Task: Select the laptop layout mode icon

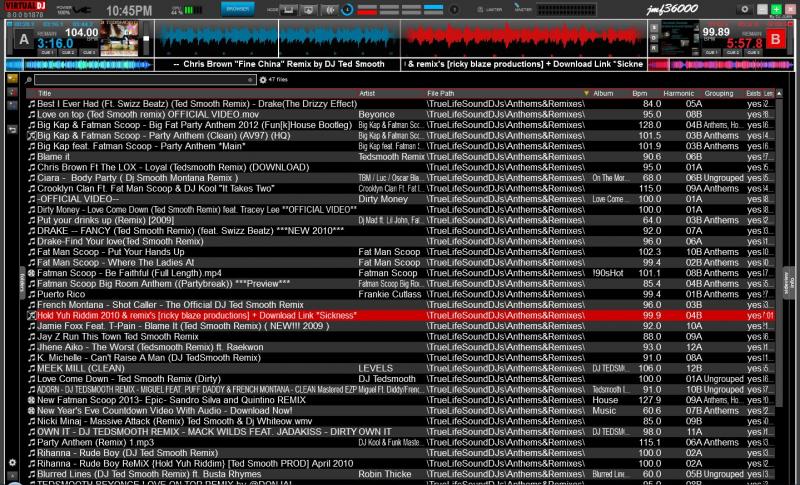Action: pos(289,10)
